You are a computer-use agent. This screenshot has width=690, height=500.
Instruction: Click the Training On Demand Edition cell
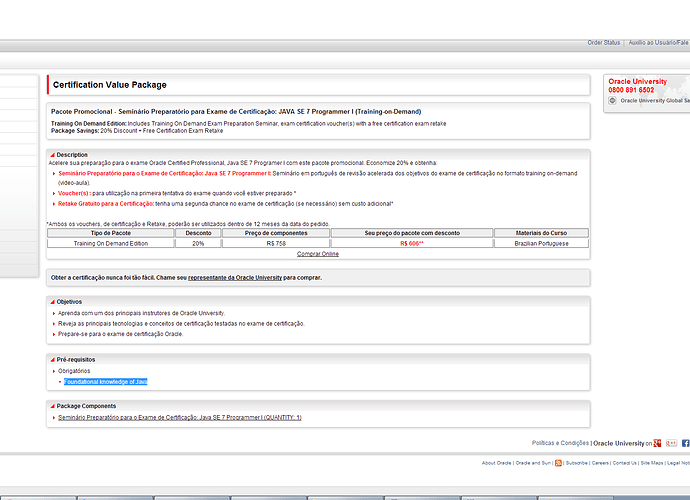coord(111,243)
